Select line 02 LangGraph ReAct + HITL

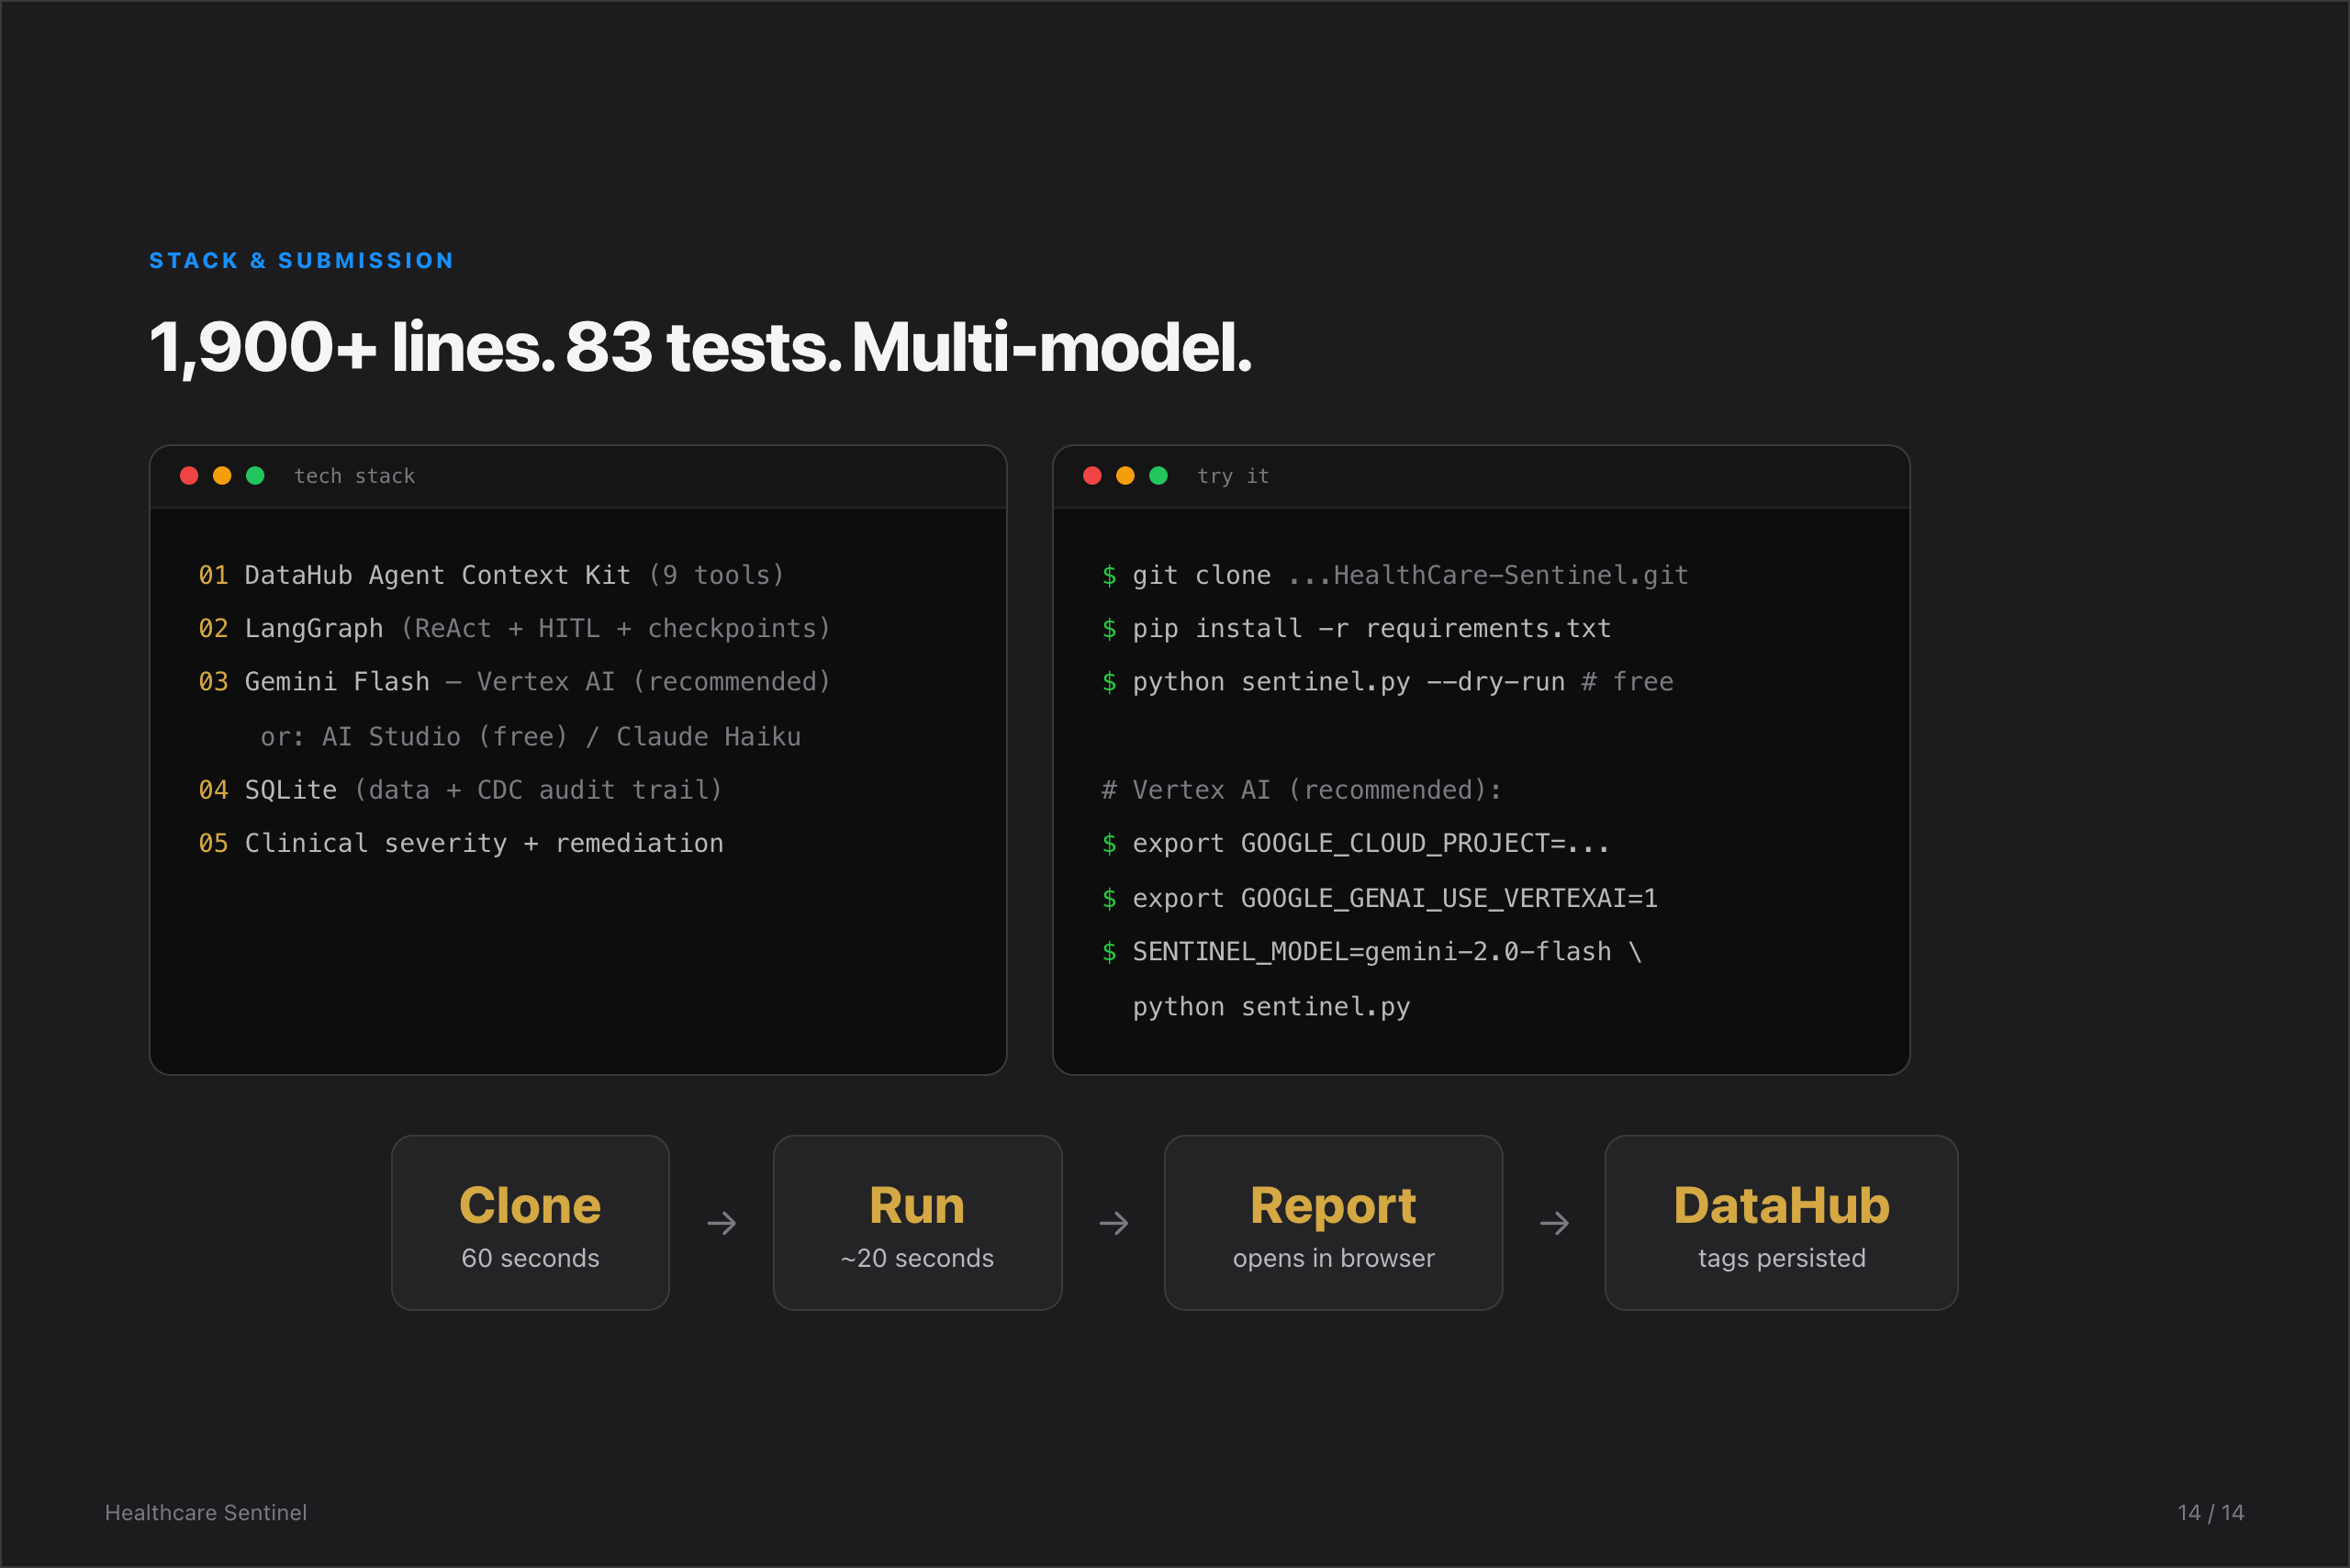514,628
